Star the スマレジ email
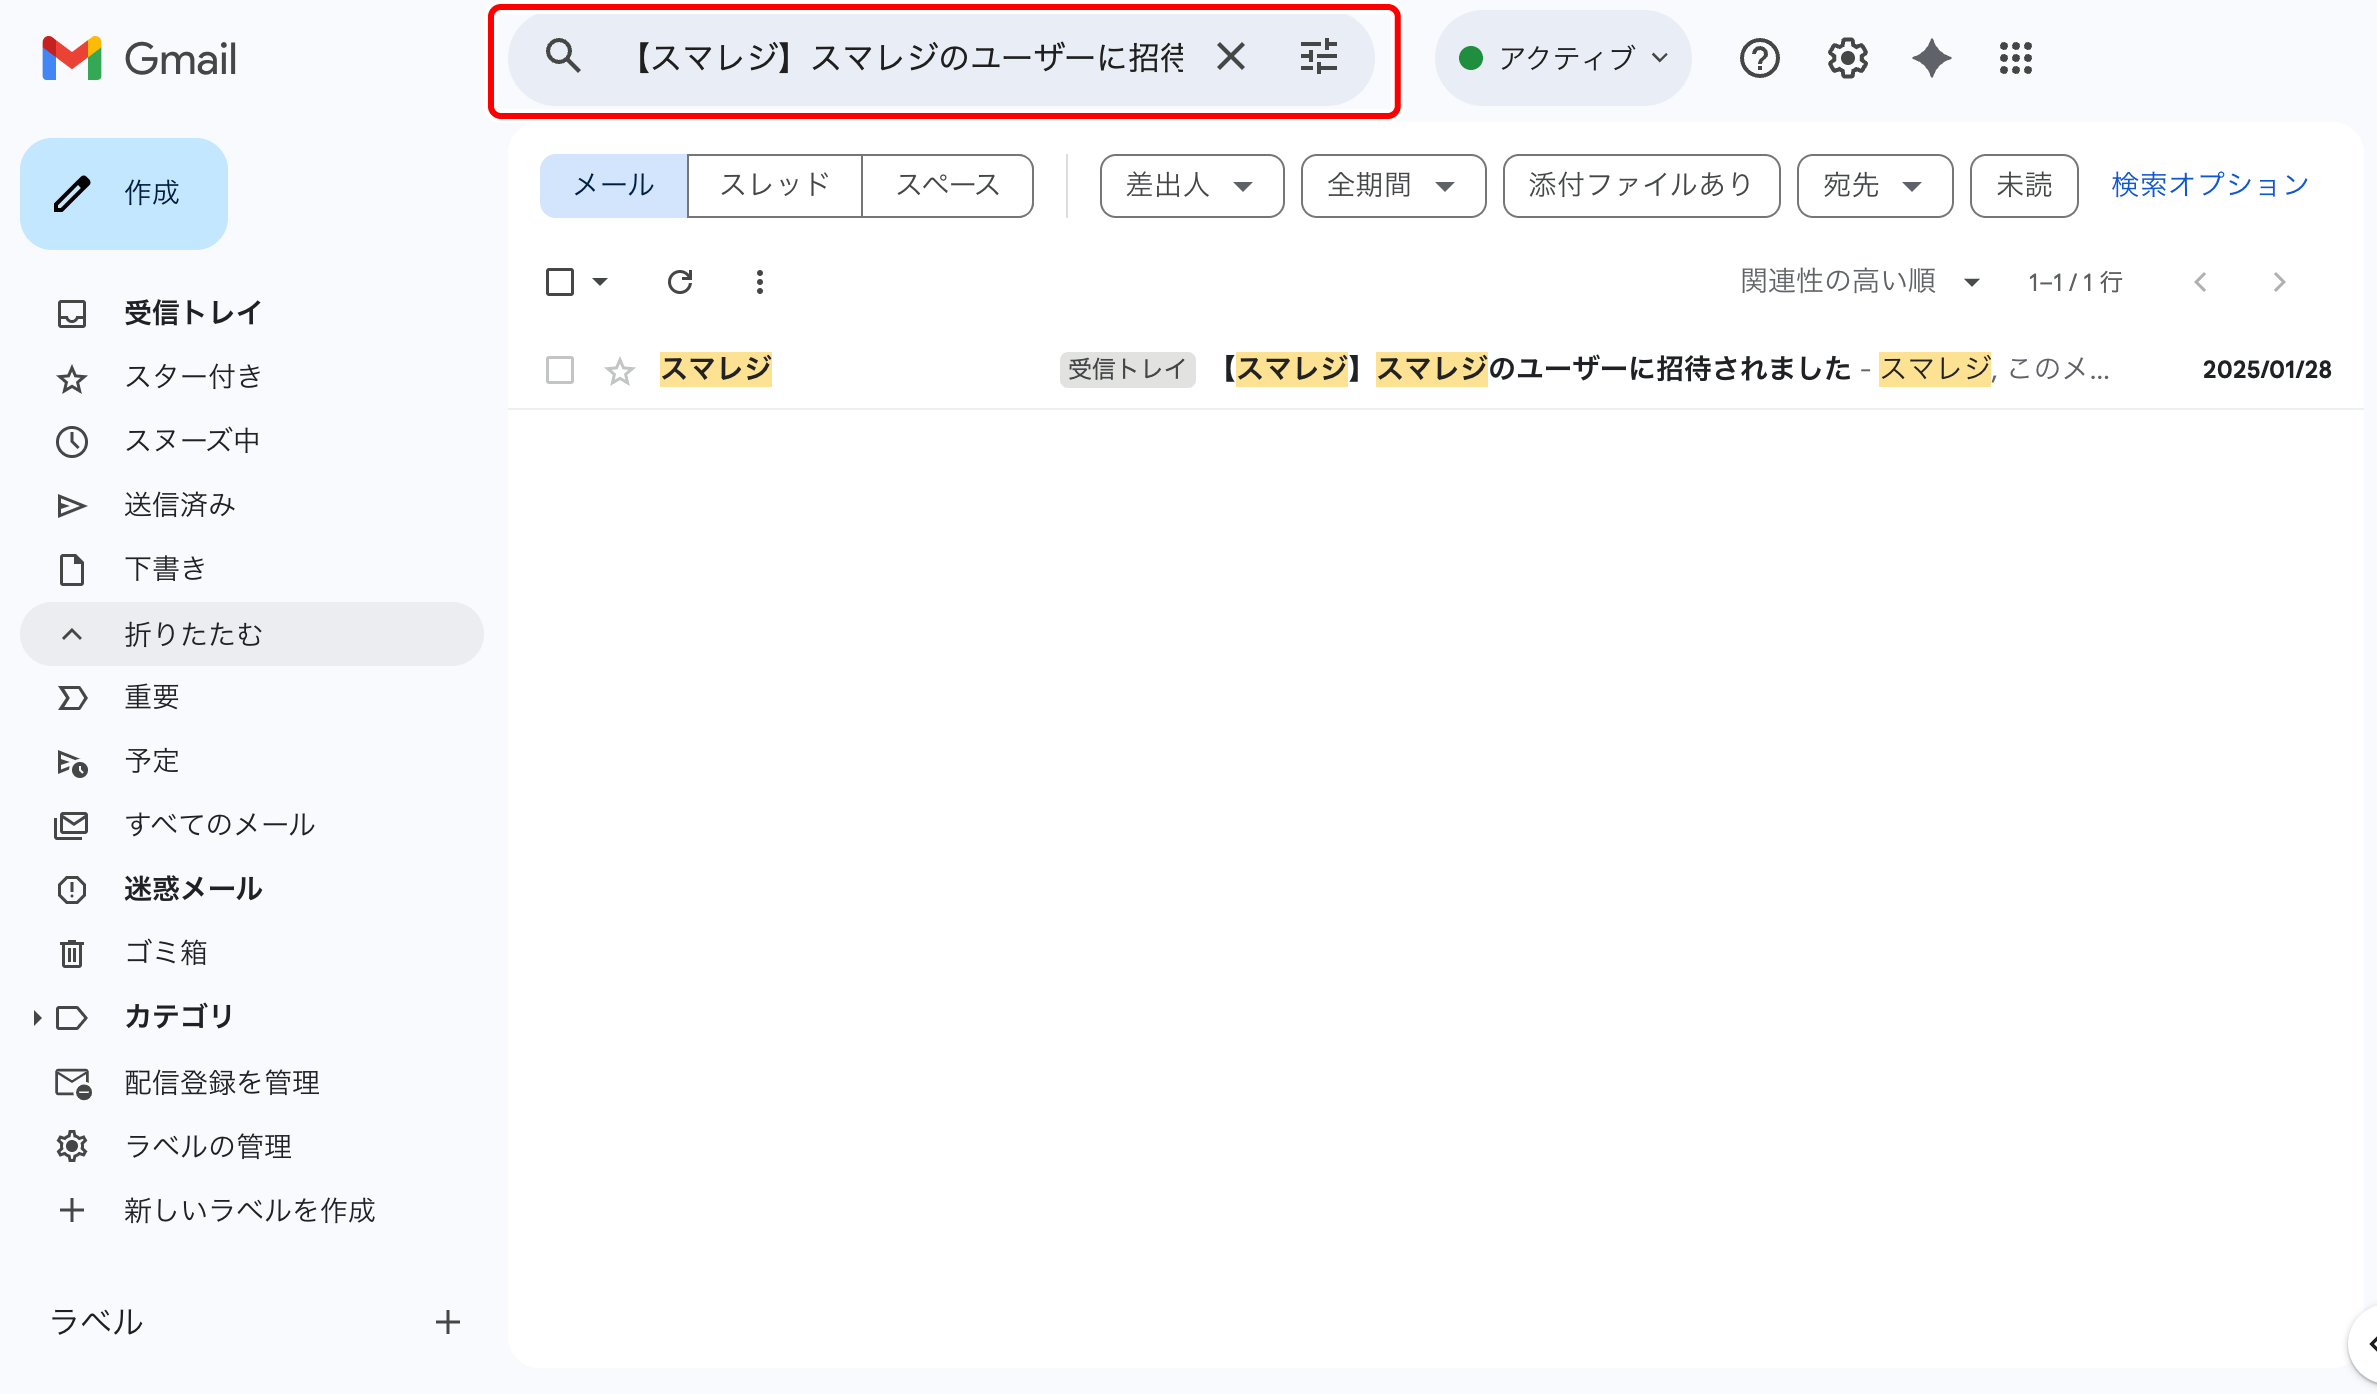Viewport: 2377px width, 1394px height. 620,371
